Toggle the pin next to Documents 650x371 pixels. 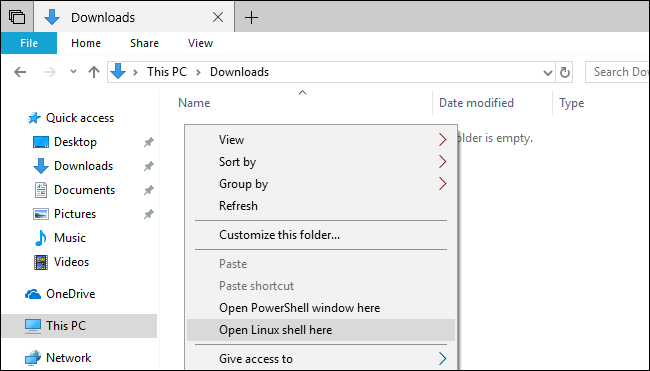pyautogui.click(x=148, y=190)
